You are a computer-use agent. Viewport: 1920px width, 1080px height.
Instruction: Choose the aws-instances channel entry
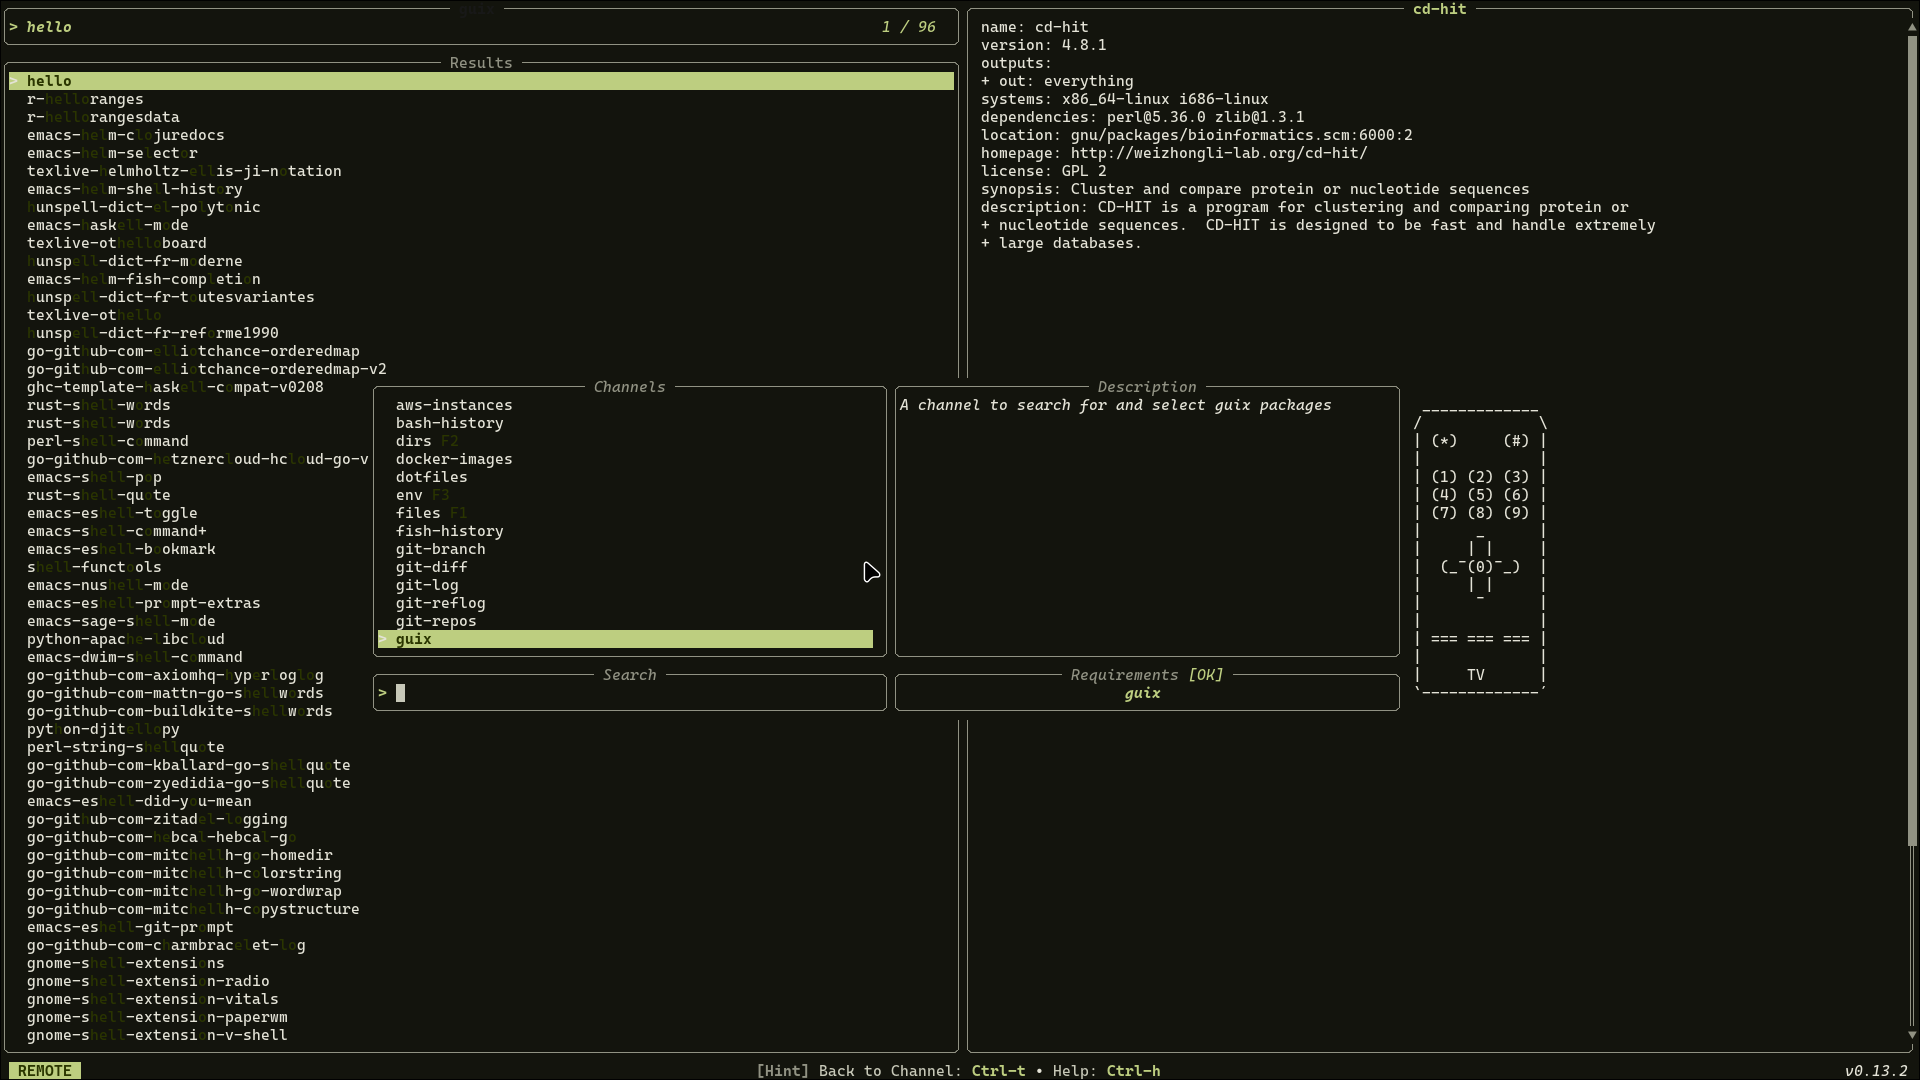453,405
